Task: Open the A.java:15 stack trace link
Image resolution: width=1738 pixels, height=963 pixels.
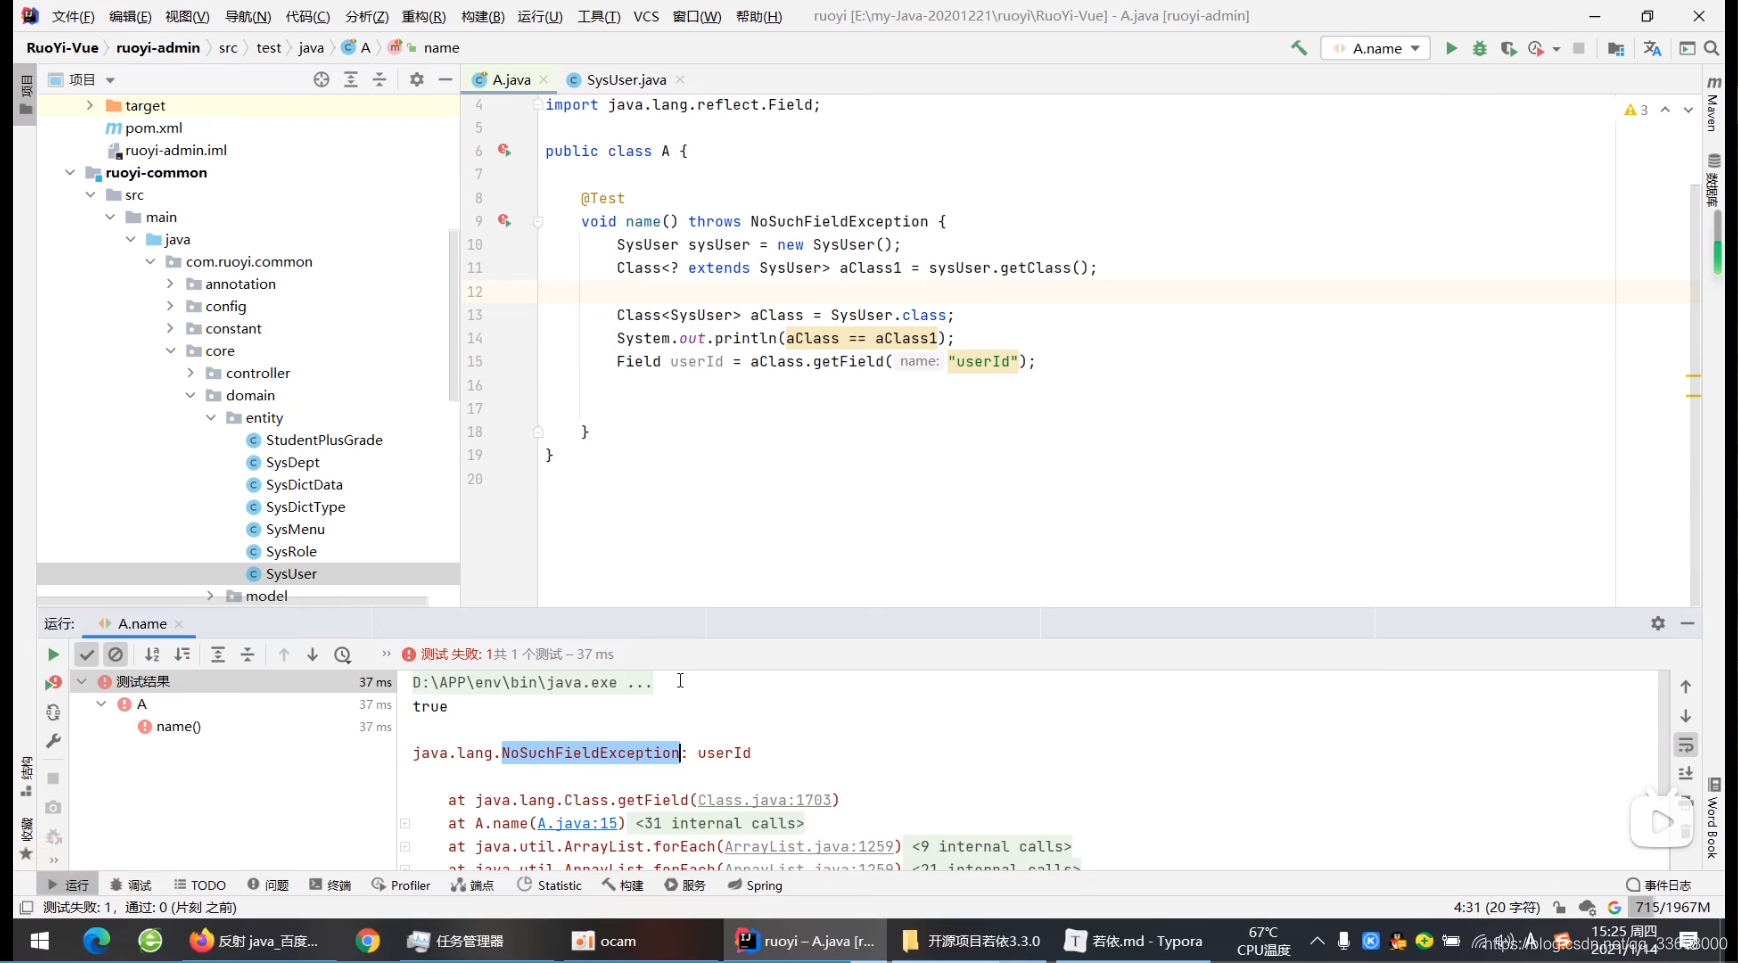Action: [x=577, y=823]
